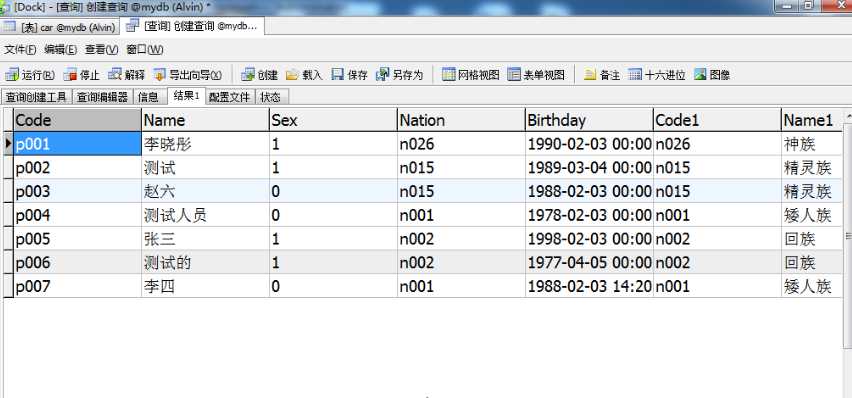Switch to the car @mydb table tab
Screen dimensions: 852x398
click(60, 27)
